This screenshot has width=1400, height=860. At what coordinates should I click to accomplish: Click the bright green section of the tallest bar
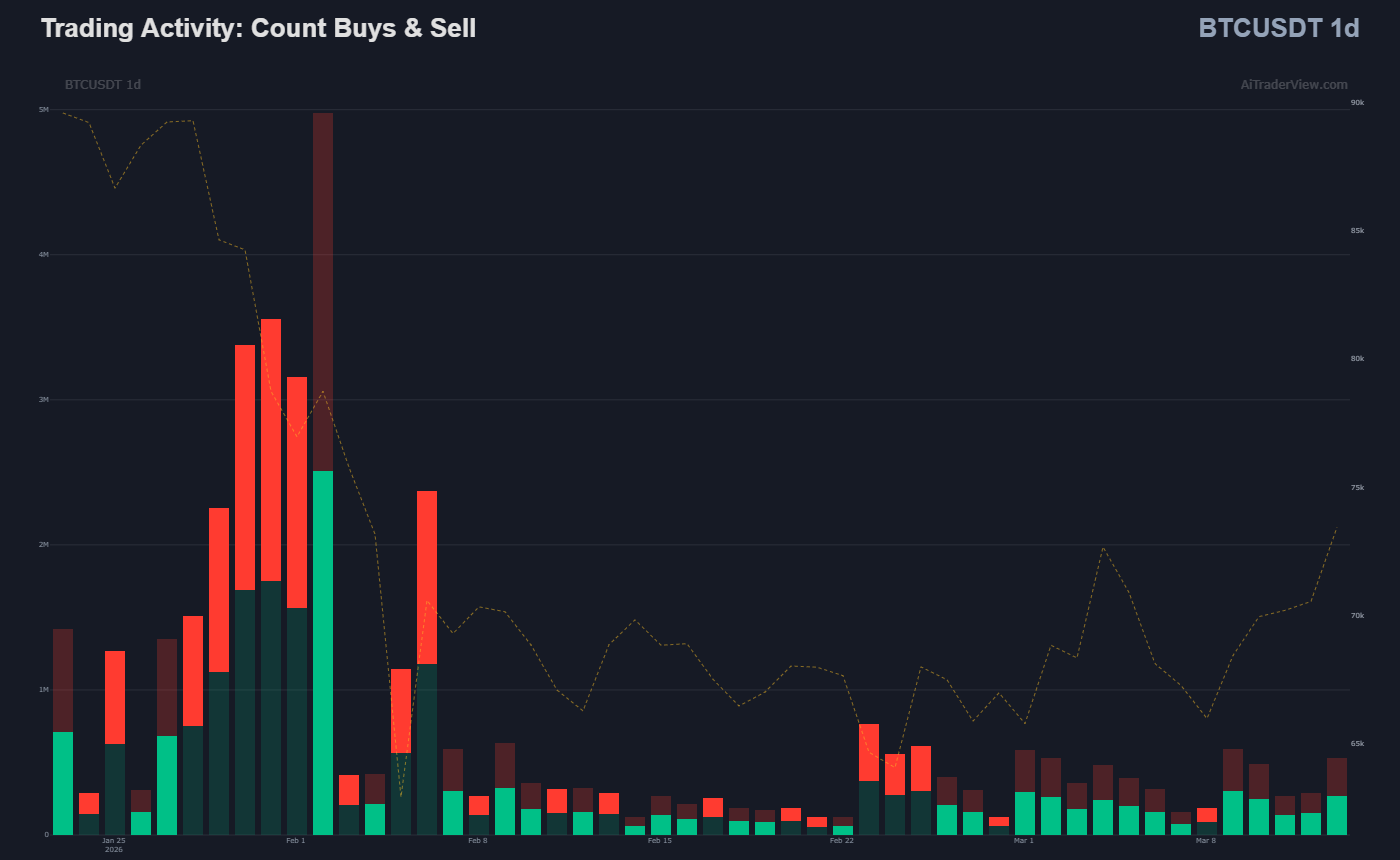click(x=323, y=650)
